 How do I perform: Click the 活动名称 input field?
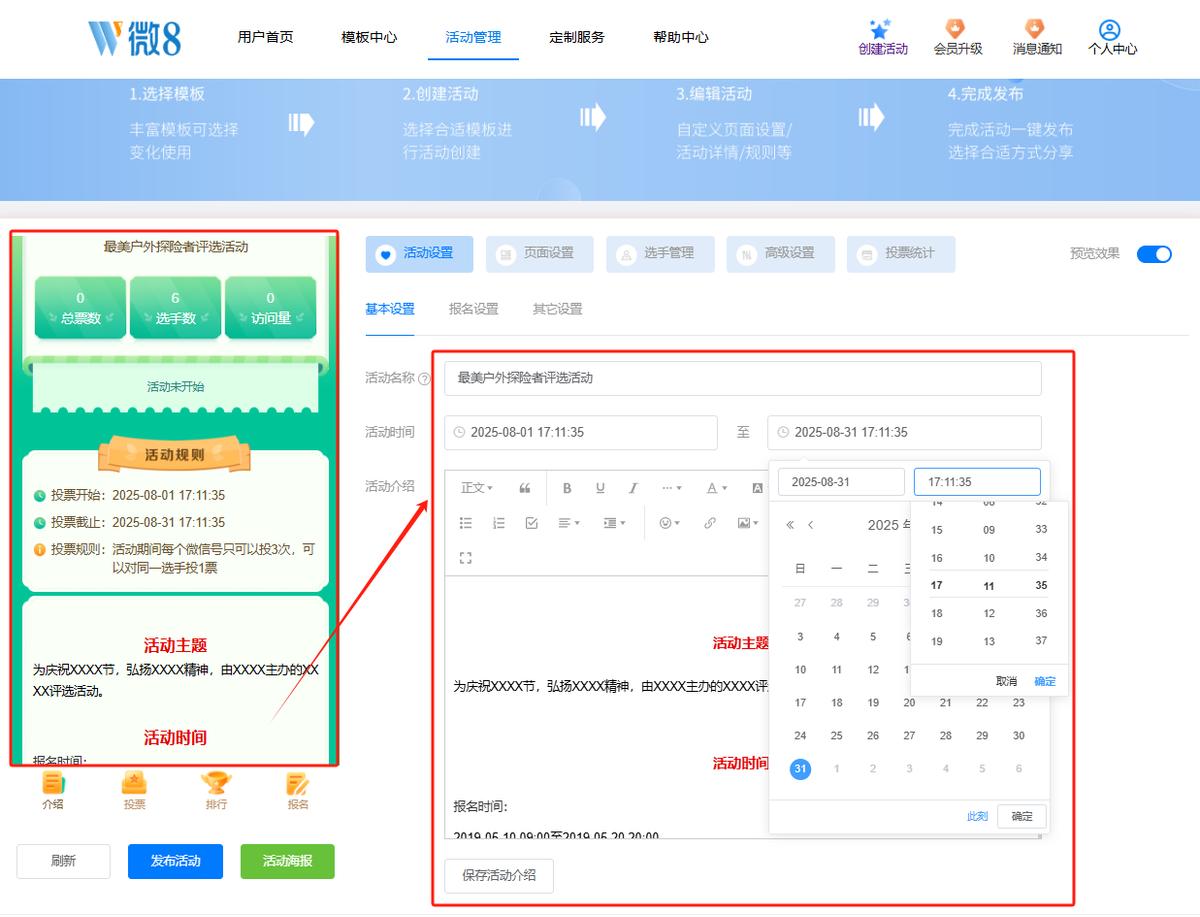pos(743,378)
